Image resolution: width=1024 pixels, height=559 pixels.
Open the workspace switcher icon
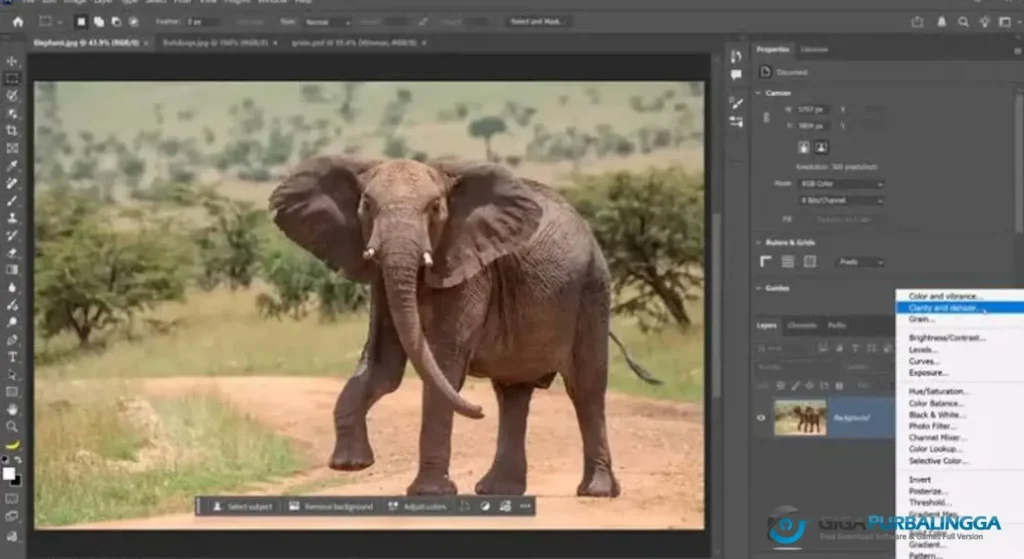point(1005,22)
